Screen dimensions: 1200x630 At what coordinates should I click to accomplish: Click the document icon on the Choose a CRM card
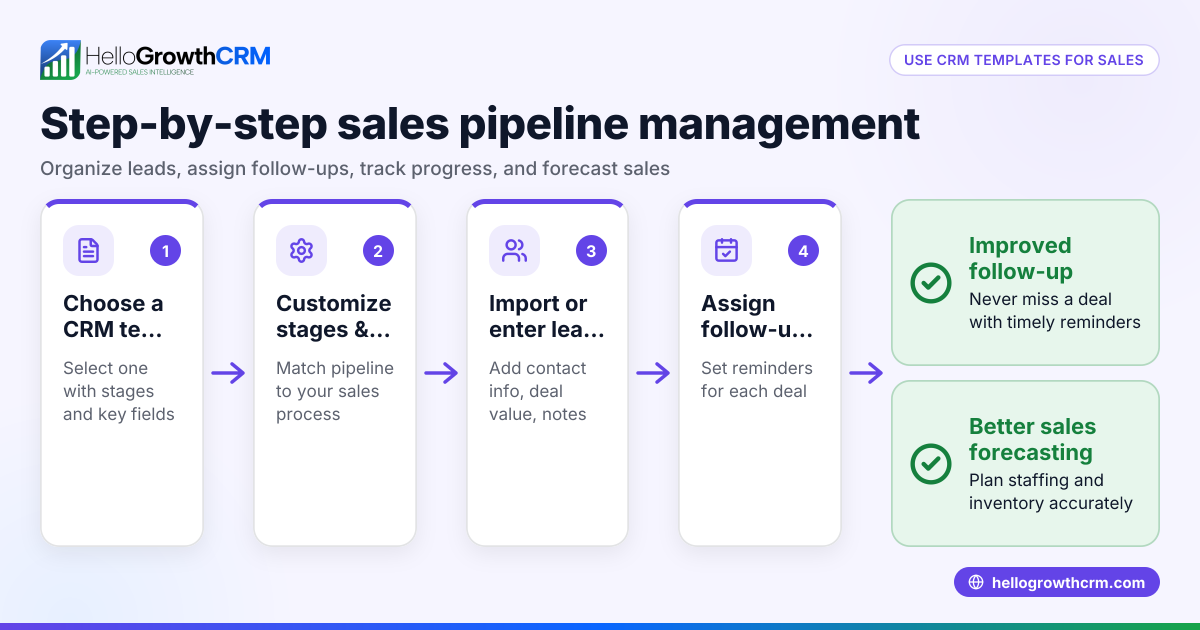pyautogui.click(x=88, y=250)
